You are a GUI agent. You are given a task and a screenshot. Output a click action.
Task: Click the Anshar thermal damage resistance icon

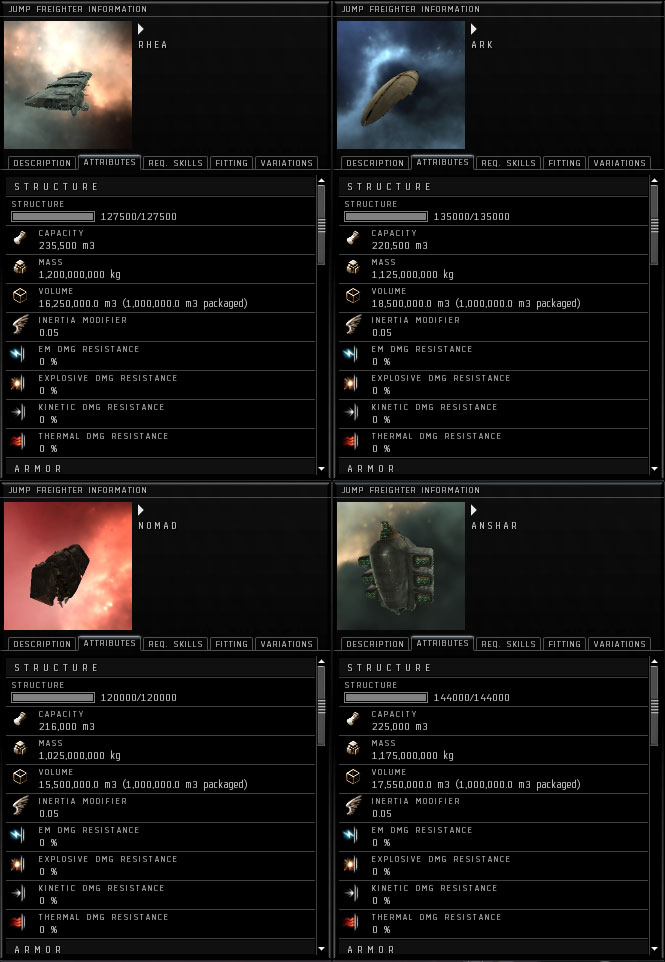[353, 922]
